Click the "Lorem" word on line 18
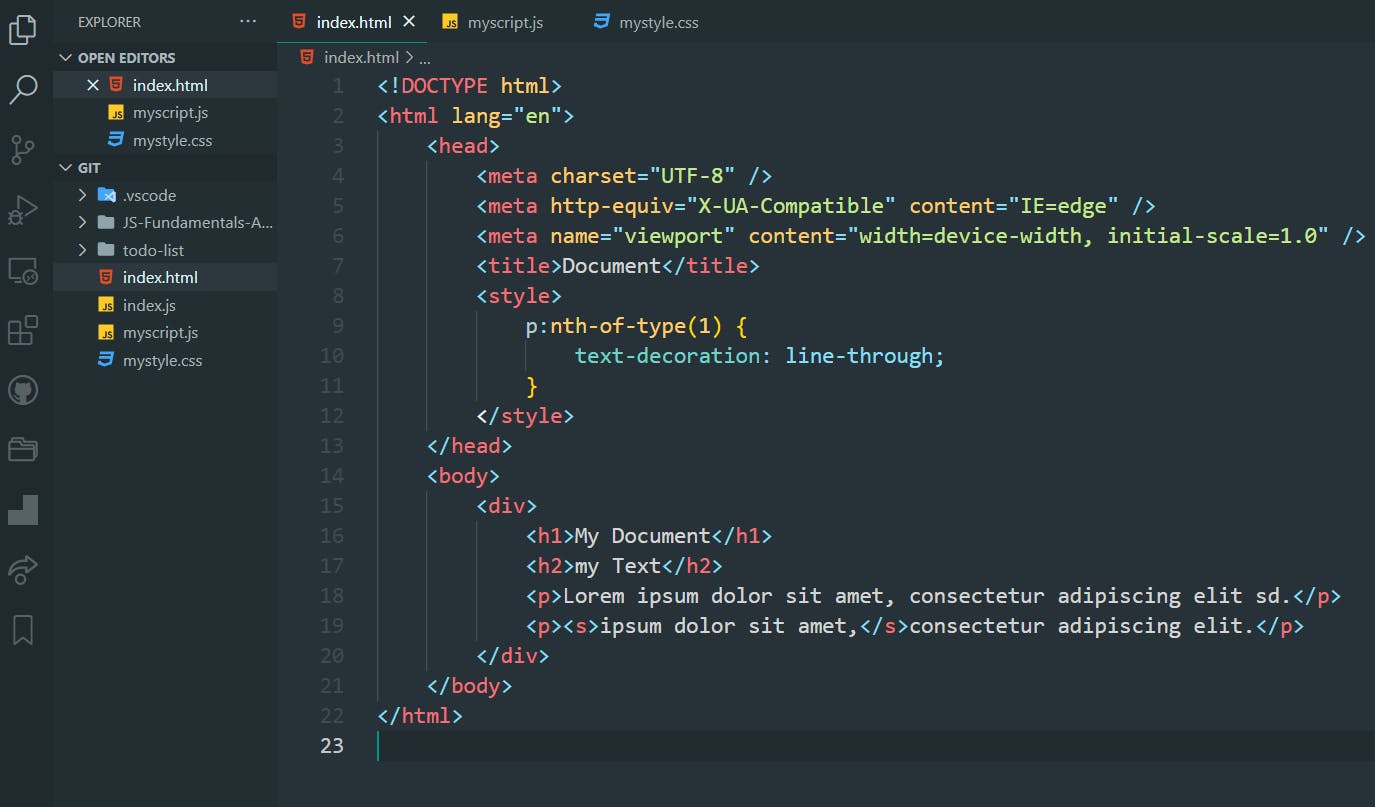The image size is (1375, 807). (594, 596)
